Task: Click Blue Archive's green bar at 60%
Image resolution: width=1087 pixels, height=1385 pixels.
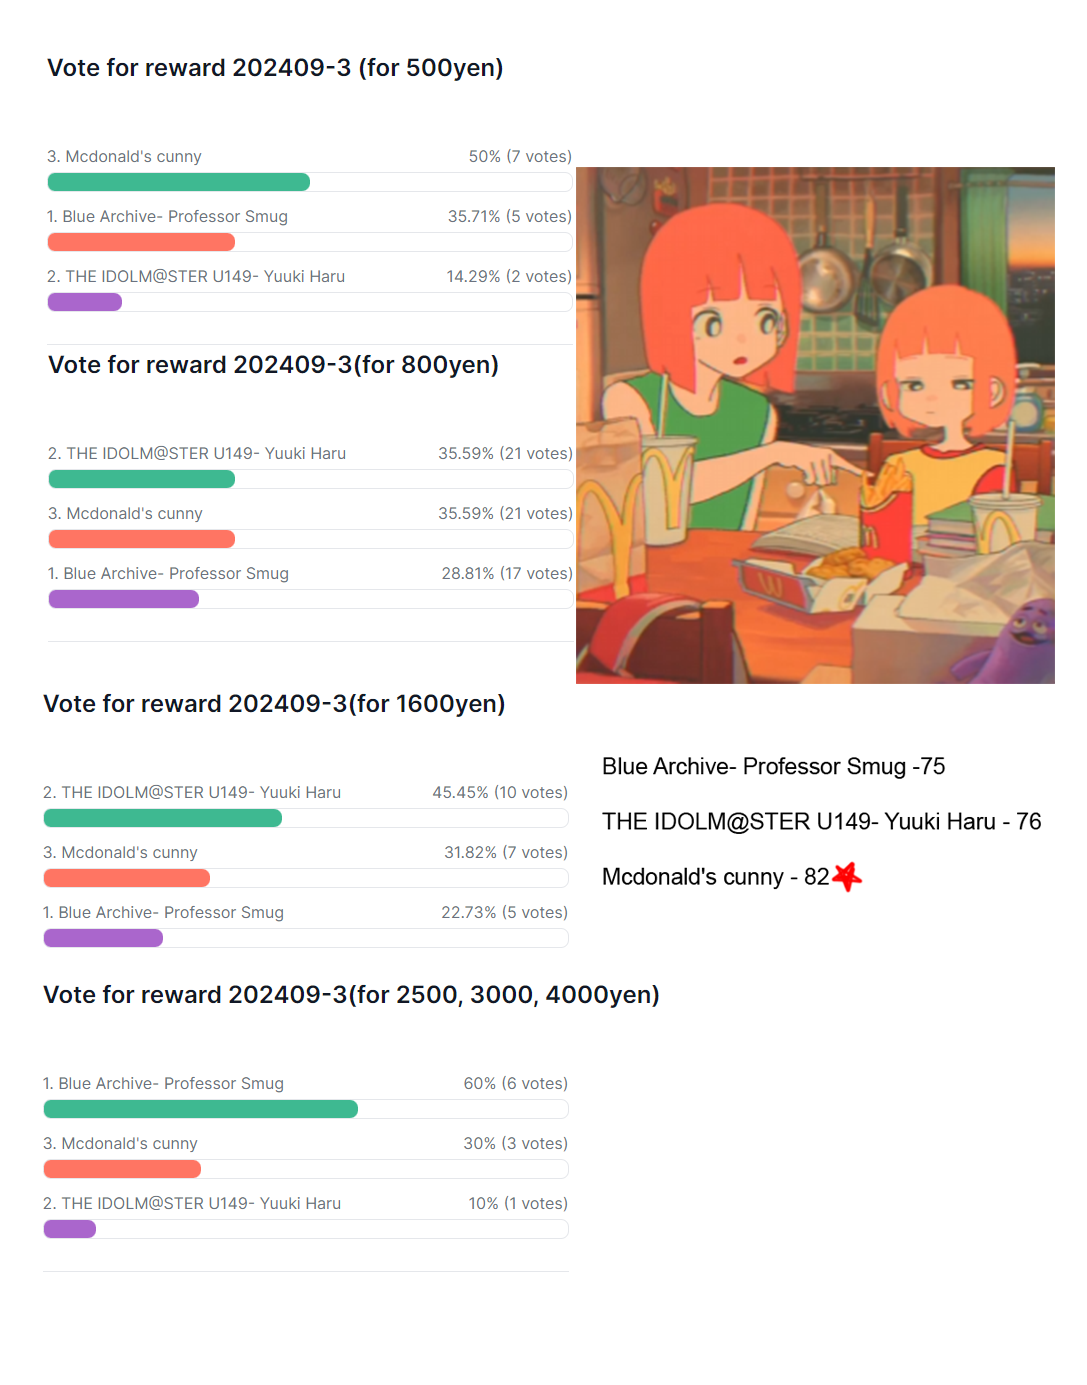Action: pyautogui.click(x=201, y=1109)
